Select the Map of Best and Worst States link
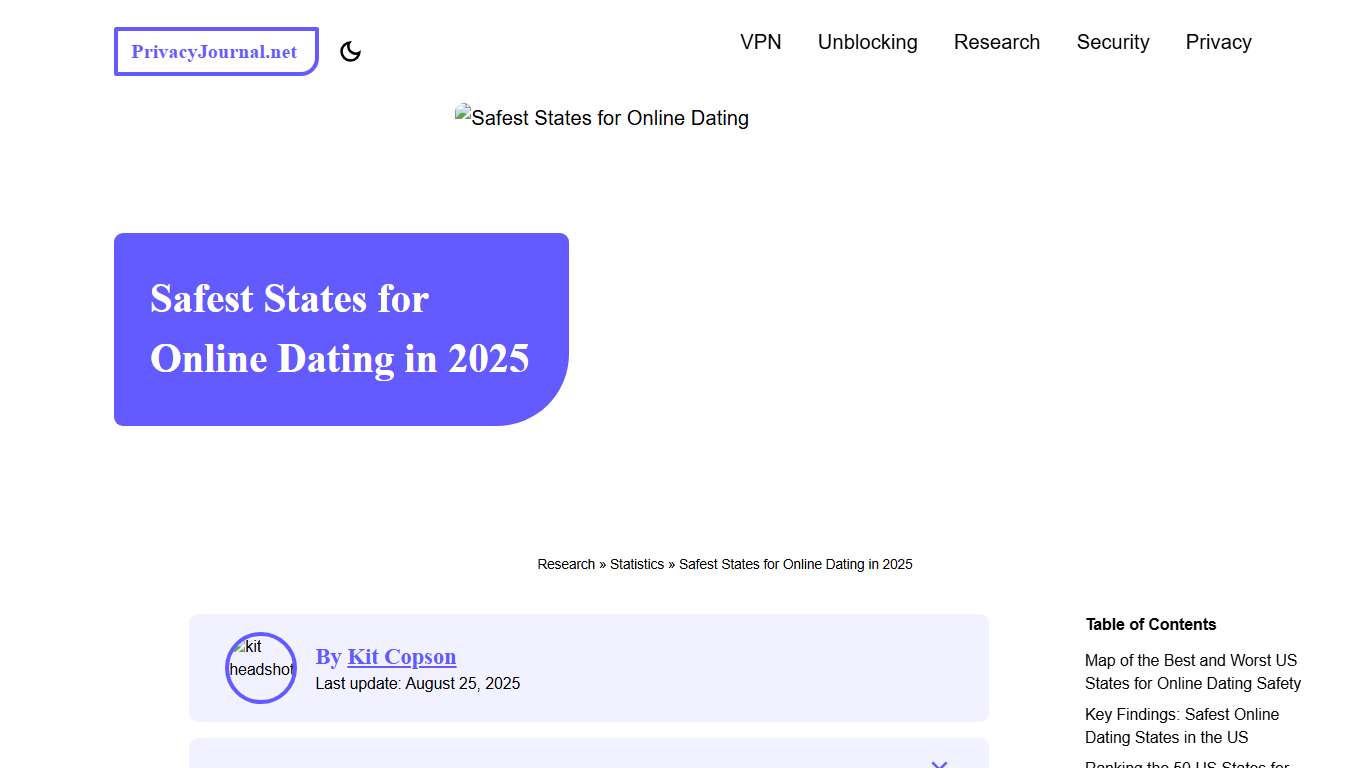The image size is (1366, 768). click(1192, 671)
